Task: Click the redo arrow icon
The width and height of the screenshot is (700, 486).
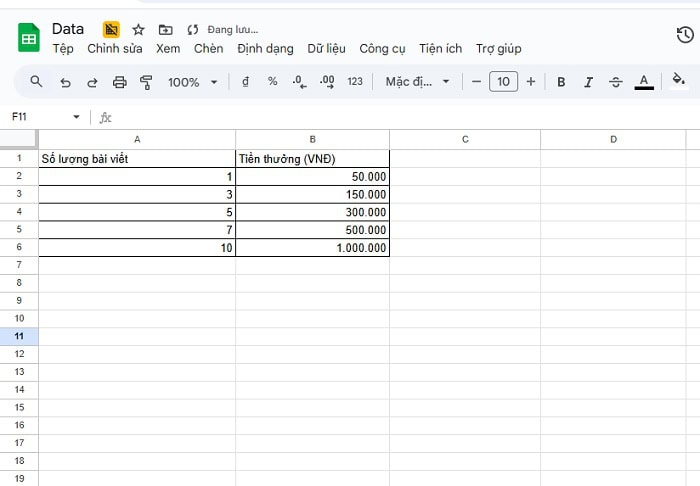Action: [x=92, y=82]
